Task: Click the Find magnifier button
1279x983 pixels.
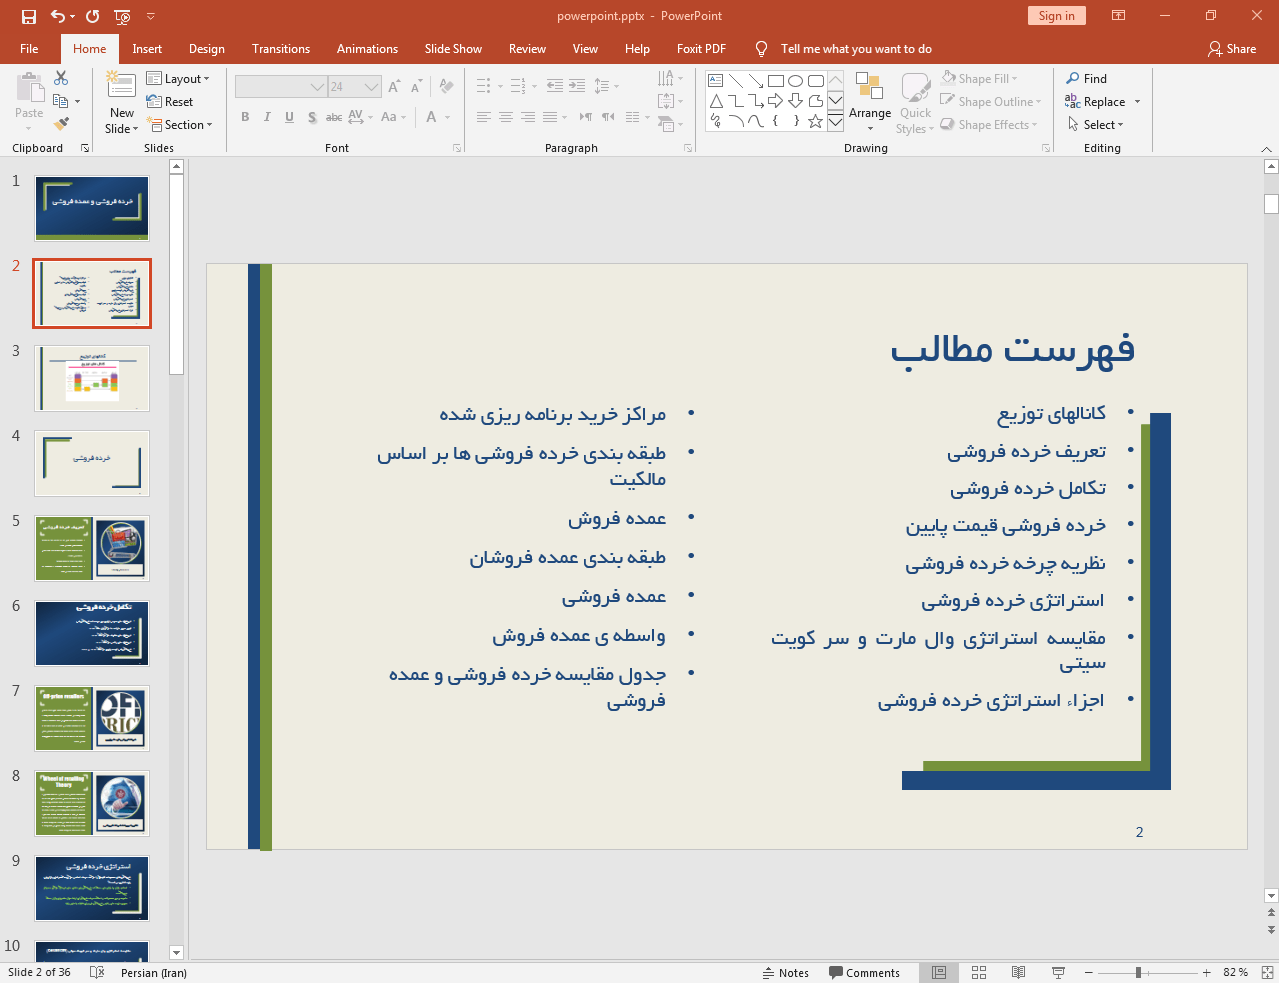Action: (x=1087, y=78)
